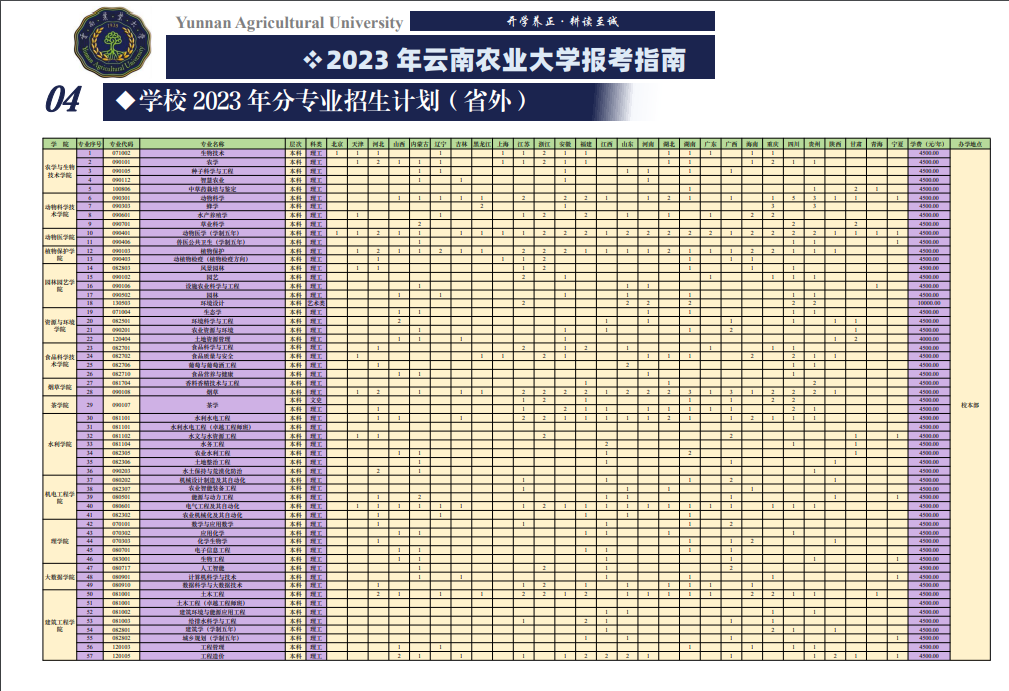Click the '黑龙江' province column header
Screen dimensions: 1009x691
[482, 144]
